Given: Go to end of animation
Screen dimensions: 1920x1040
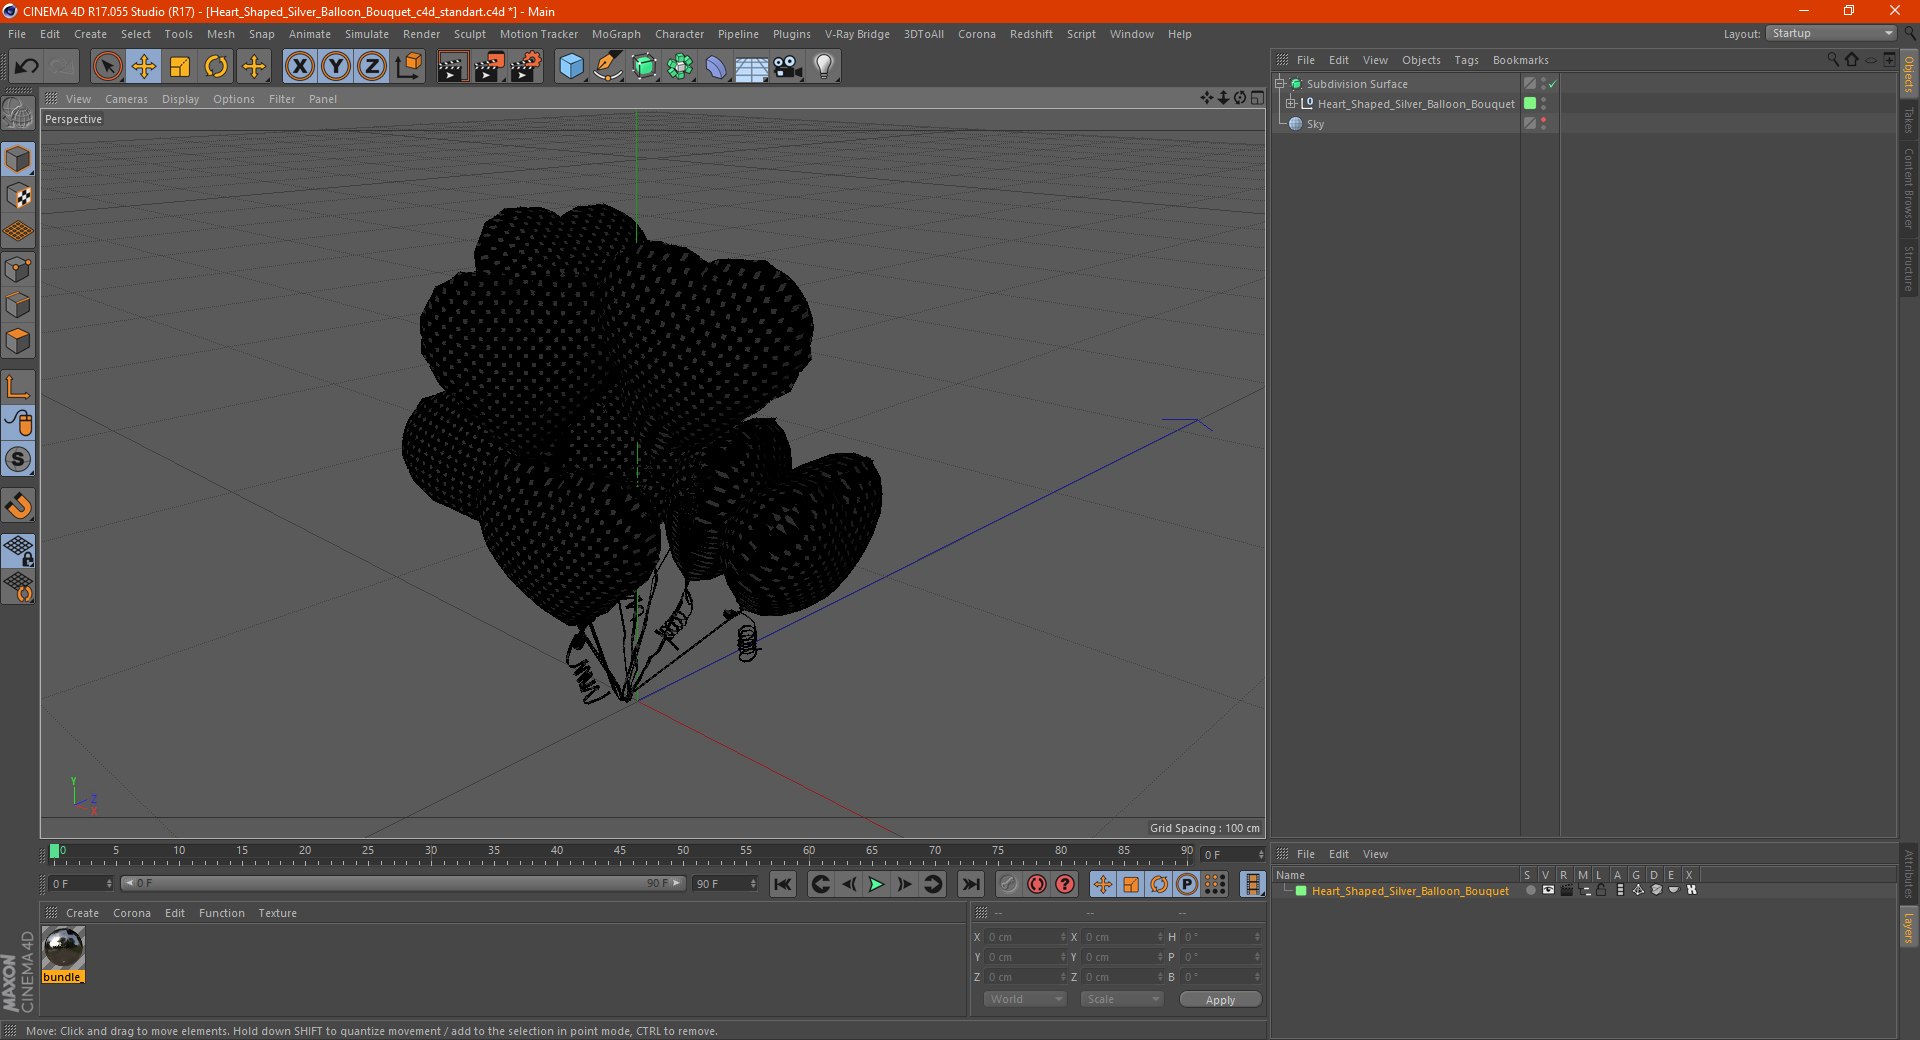Looking at the screenshot, I should click(x=970, y=884).
